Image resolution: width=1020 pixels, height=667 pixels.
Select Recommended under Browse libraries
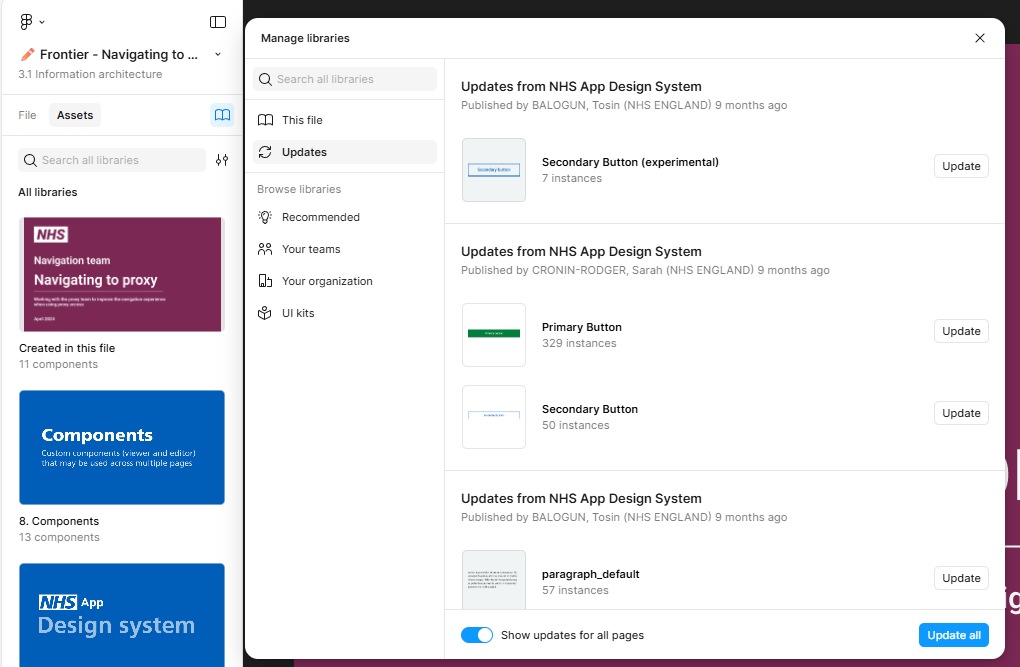point(321,216)
